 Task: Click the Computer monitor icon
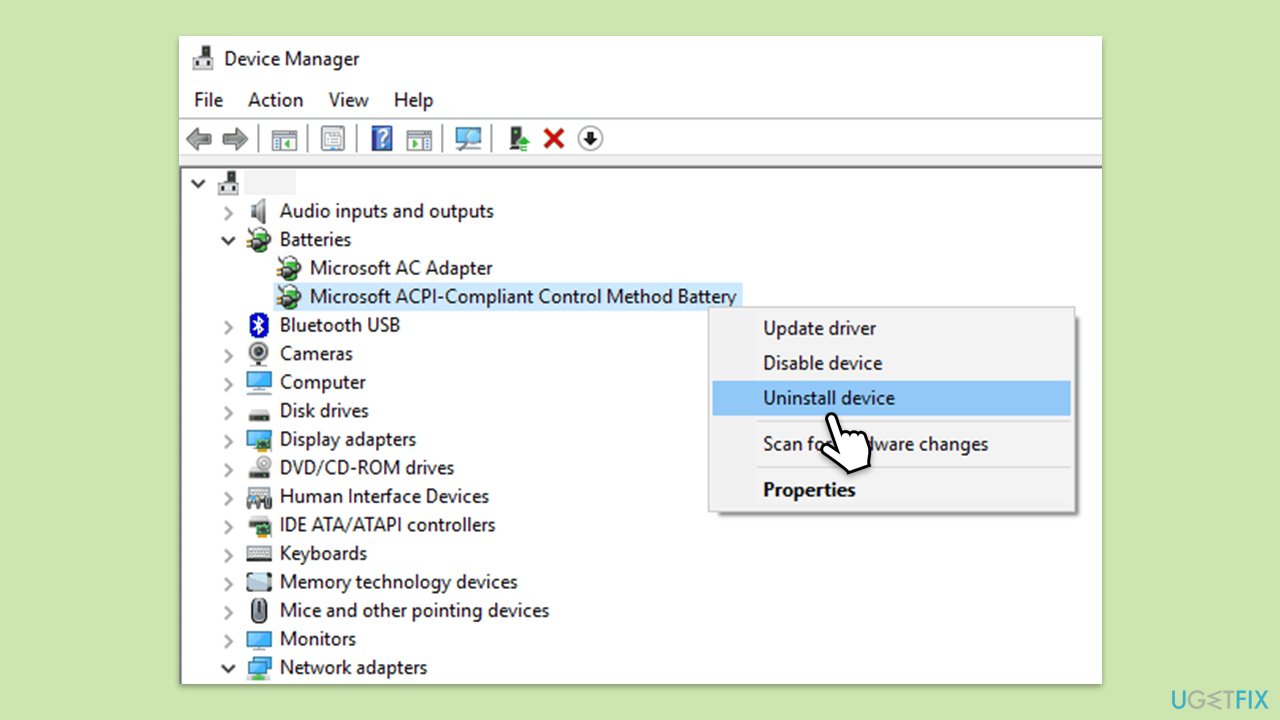pos(259,382)
